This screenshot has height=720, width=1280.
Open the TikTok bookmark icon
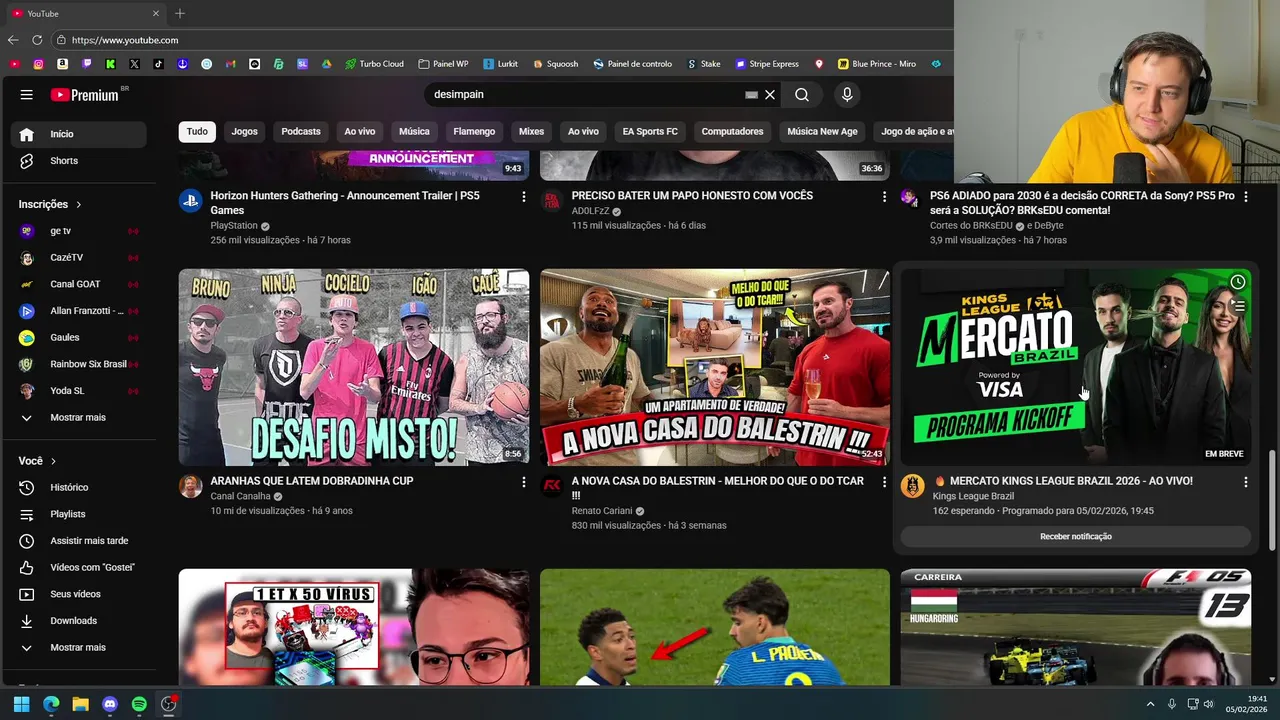click(159, 64)
